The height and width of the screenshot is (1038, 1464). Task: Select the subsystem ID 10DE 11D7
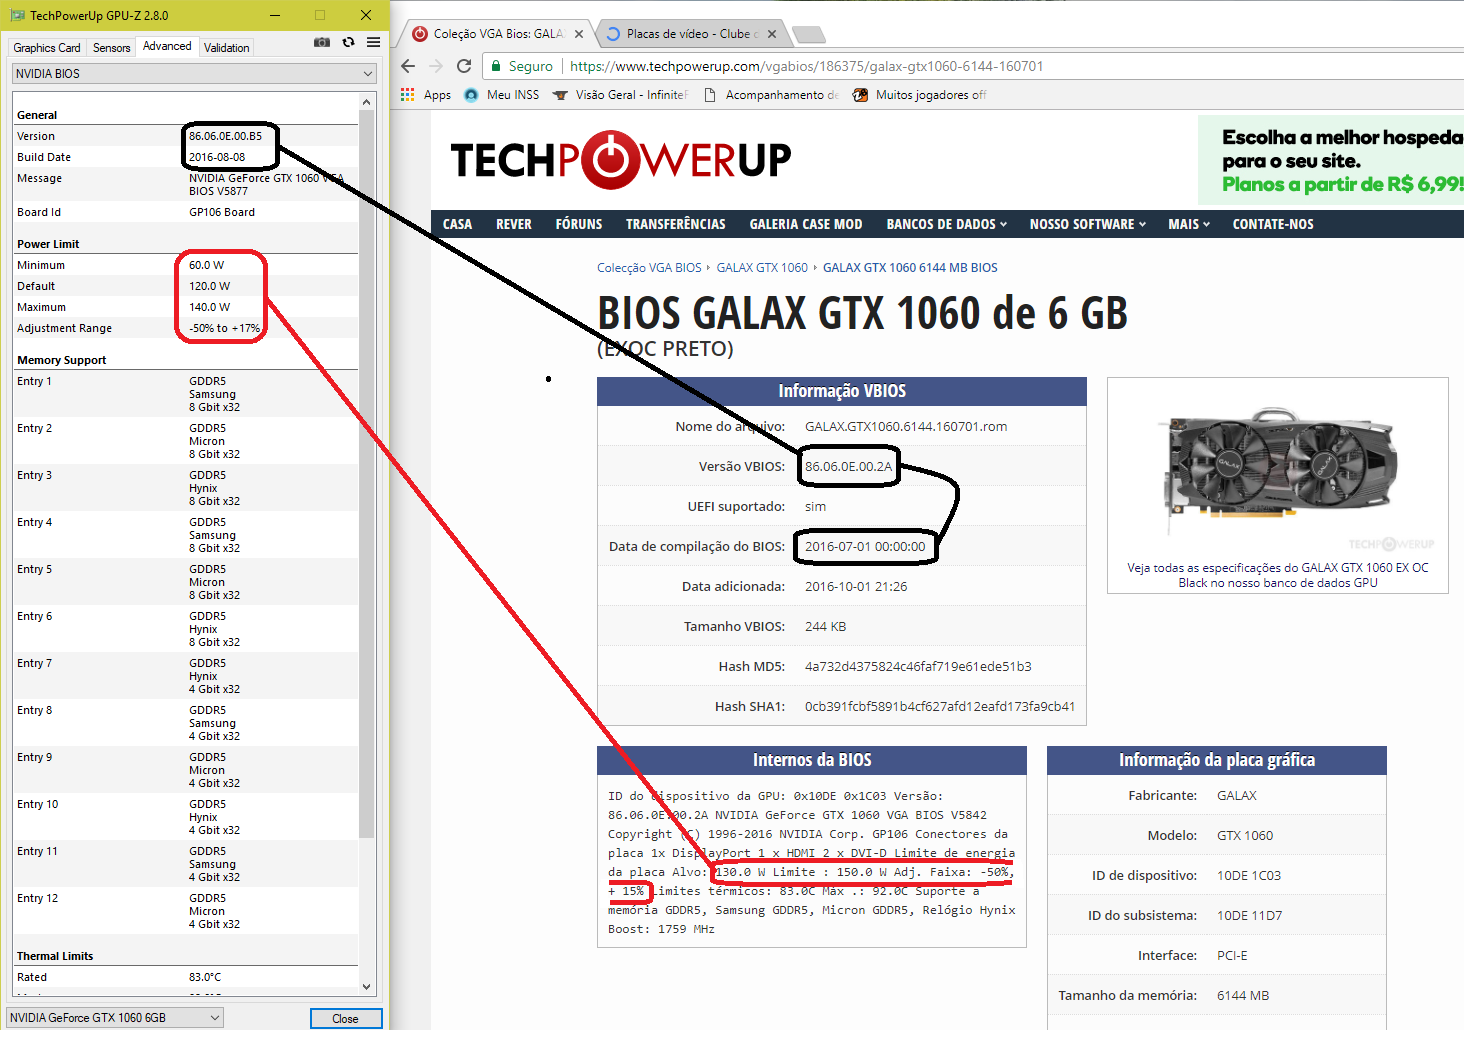click(x=1249, y=915)
